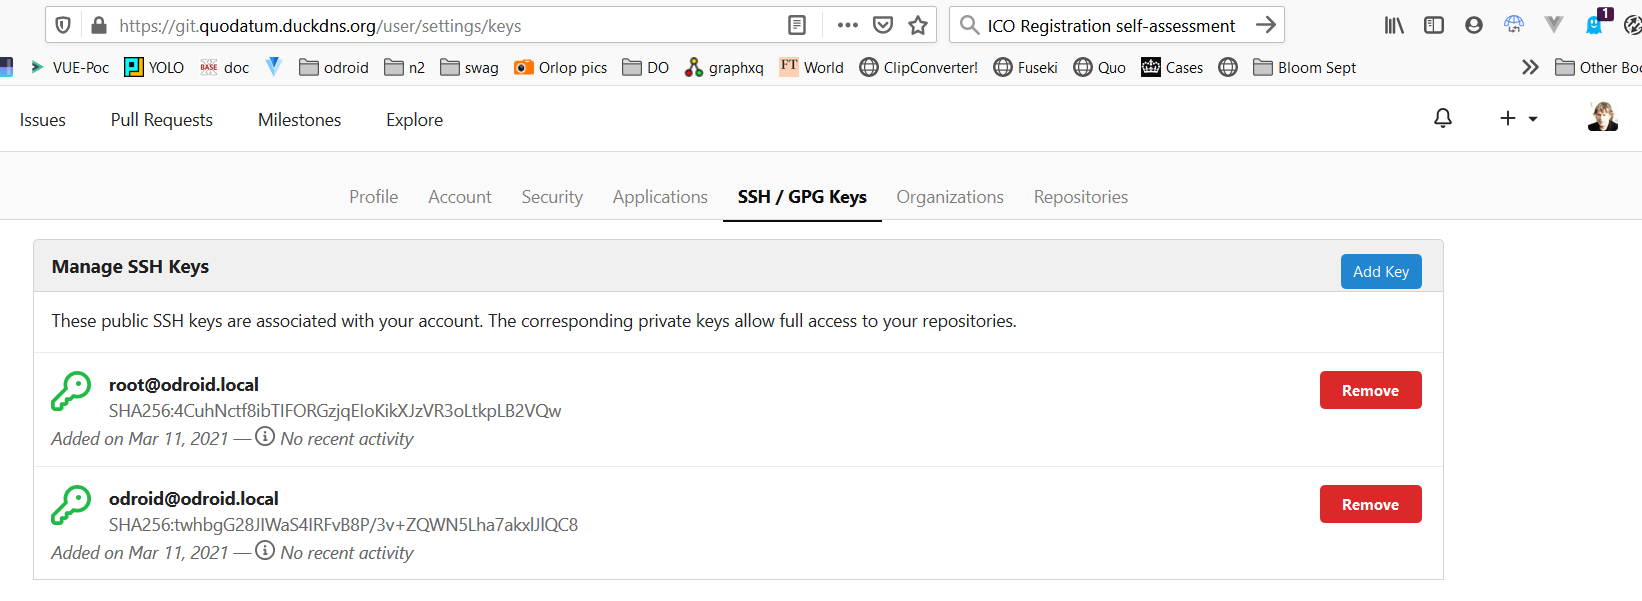Click the Add Key button
Screen dimensions: 1642x601
point(1380,271)
